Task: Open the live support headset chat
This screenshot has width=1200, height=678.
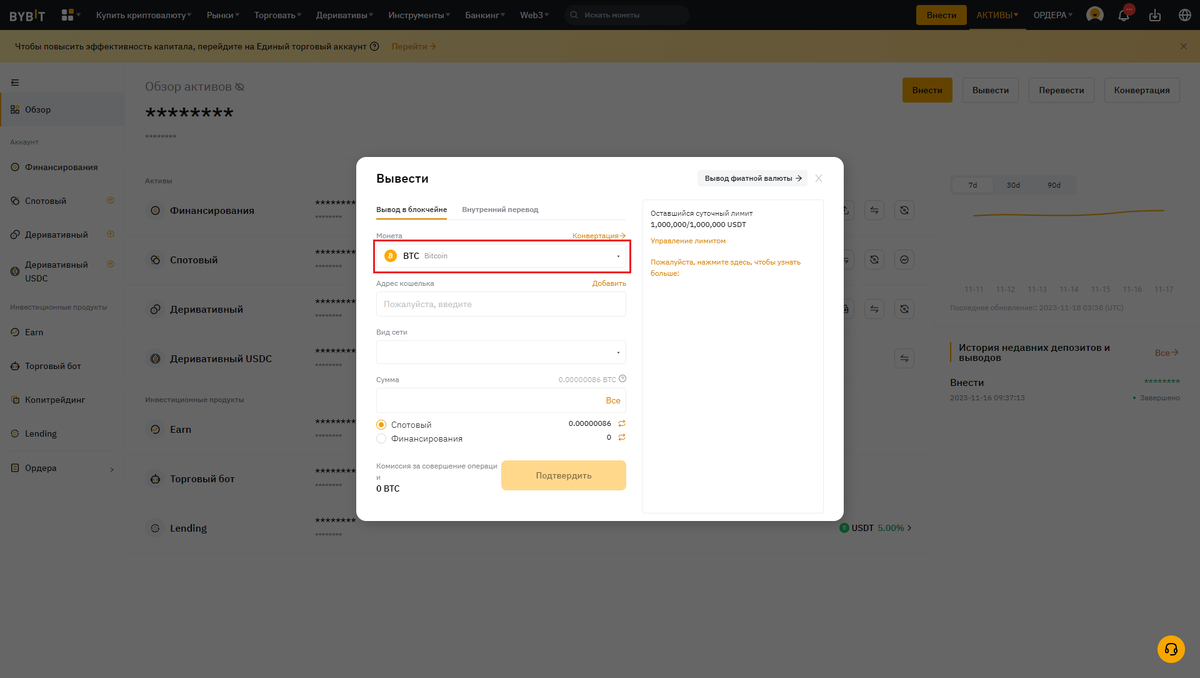Action: pos(1171,649)
